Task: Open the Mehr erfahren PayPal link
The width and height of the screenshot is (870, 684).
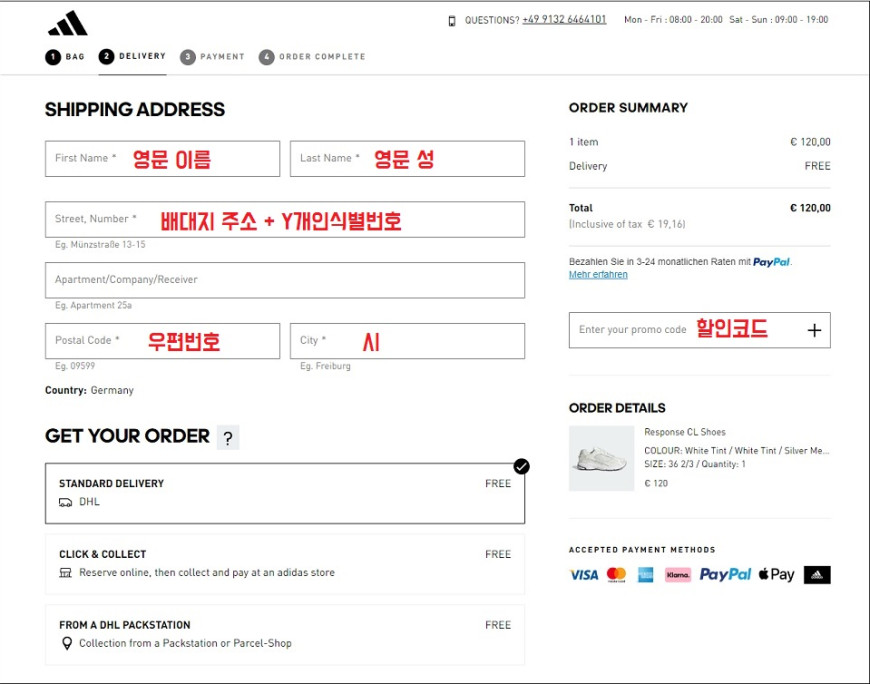Action: point(598,275)
